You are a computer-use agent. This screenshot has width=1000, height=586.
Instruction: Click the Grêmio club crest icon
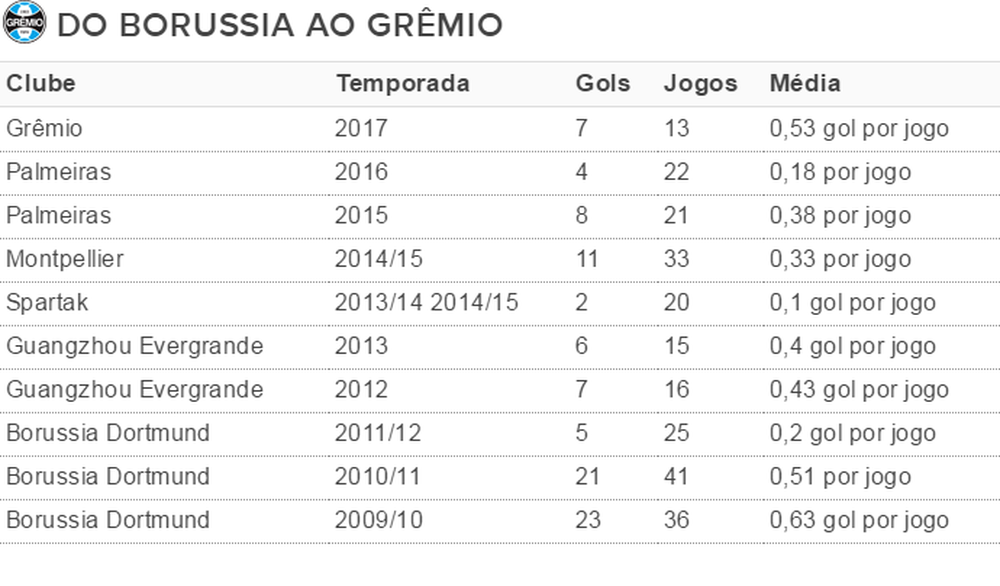tap(24, 23)
